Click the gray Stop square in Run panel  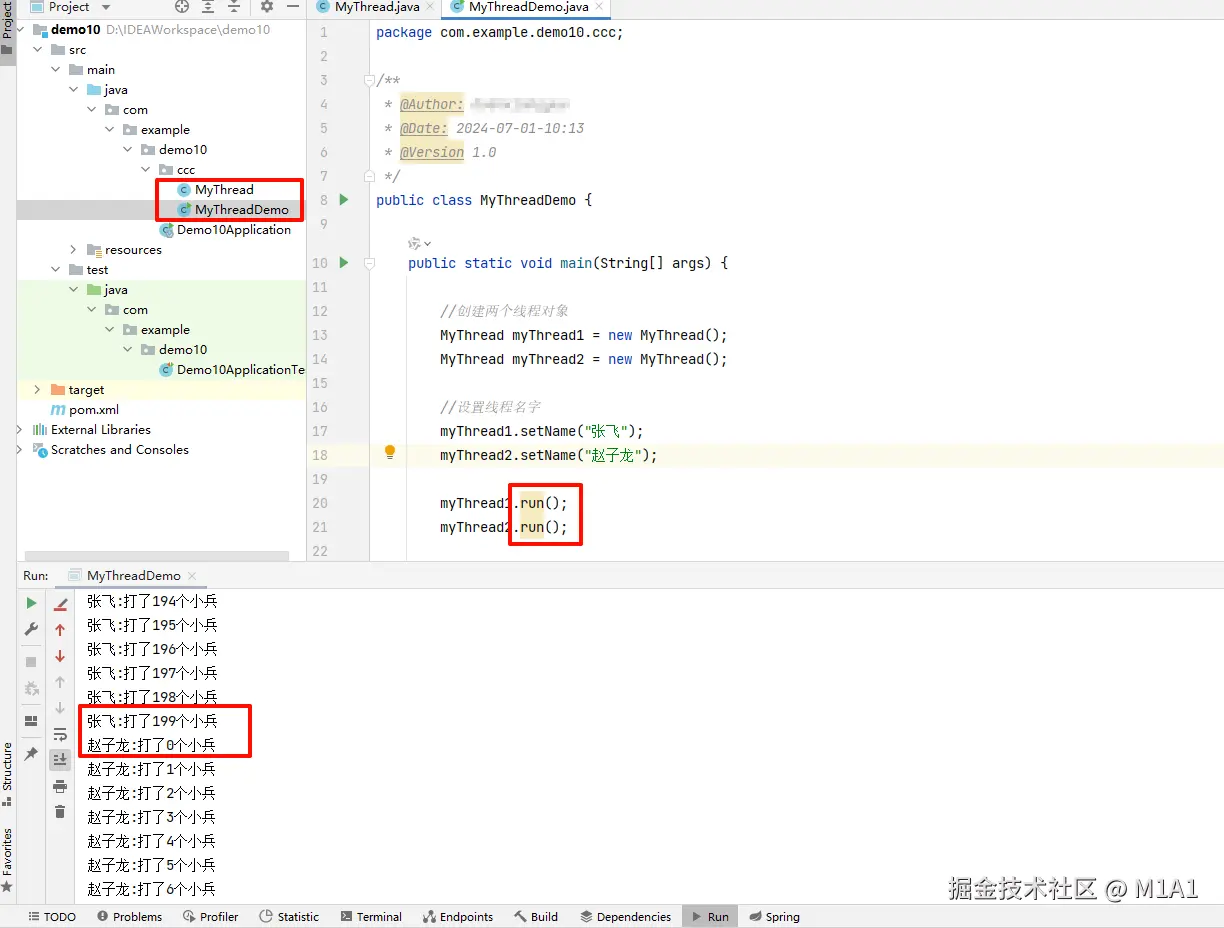pos(31,662)
